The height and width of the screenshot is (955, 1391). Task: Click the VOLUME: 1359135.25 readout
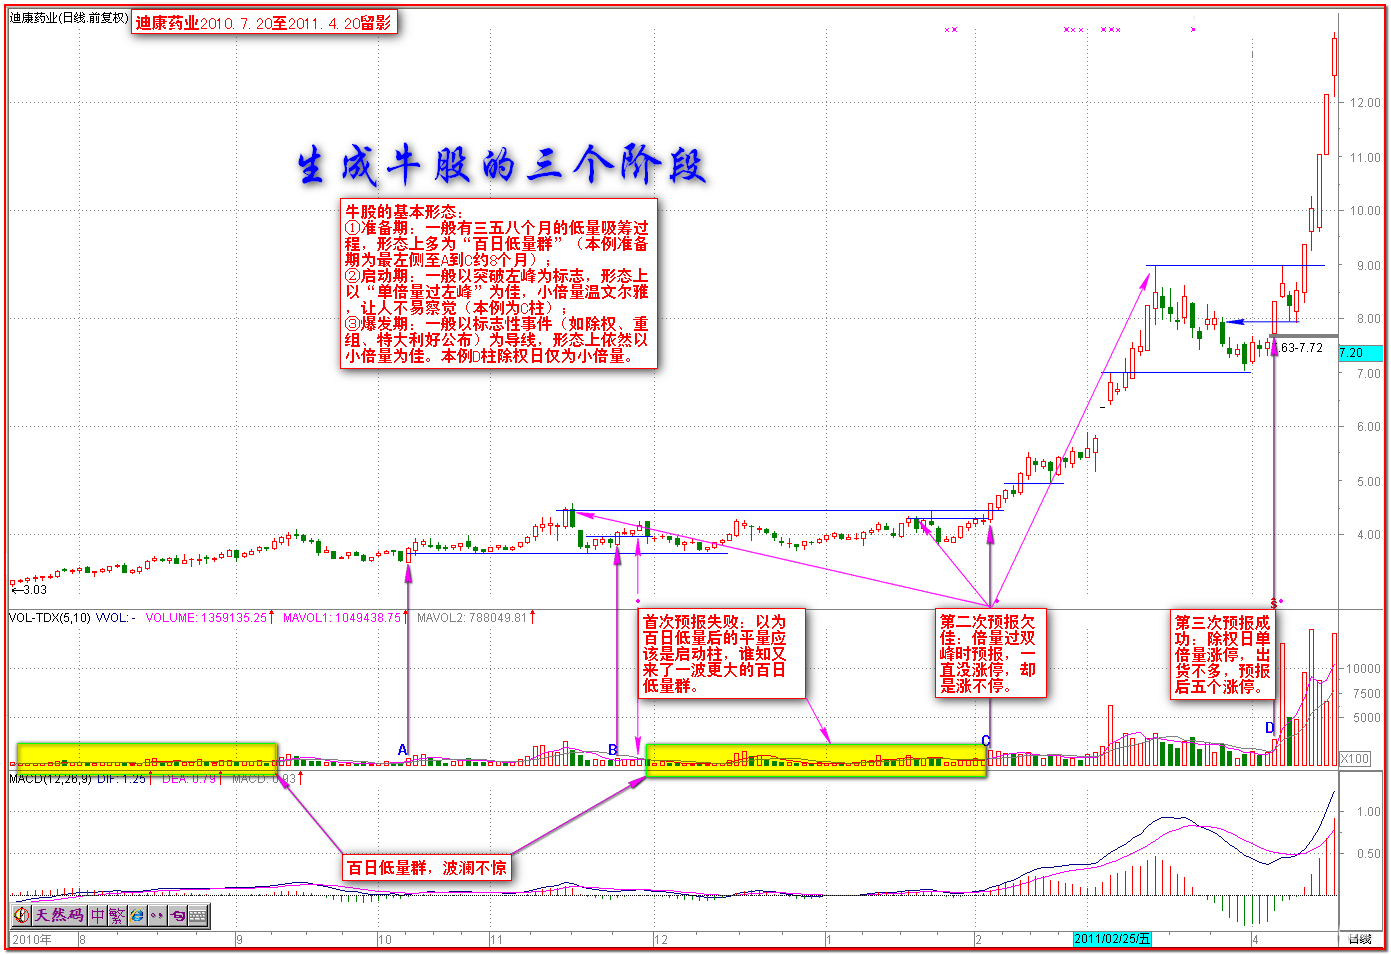[207, 618]
